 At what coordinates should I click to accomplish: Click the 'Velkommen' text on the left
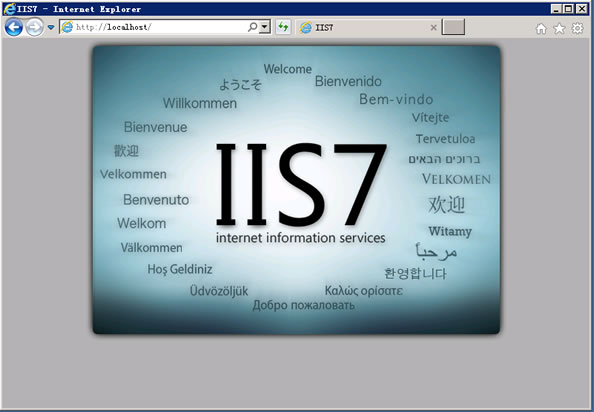click(133, 174)
